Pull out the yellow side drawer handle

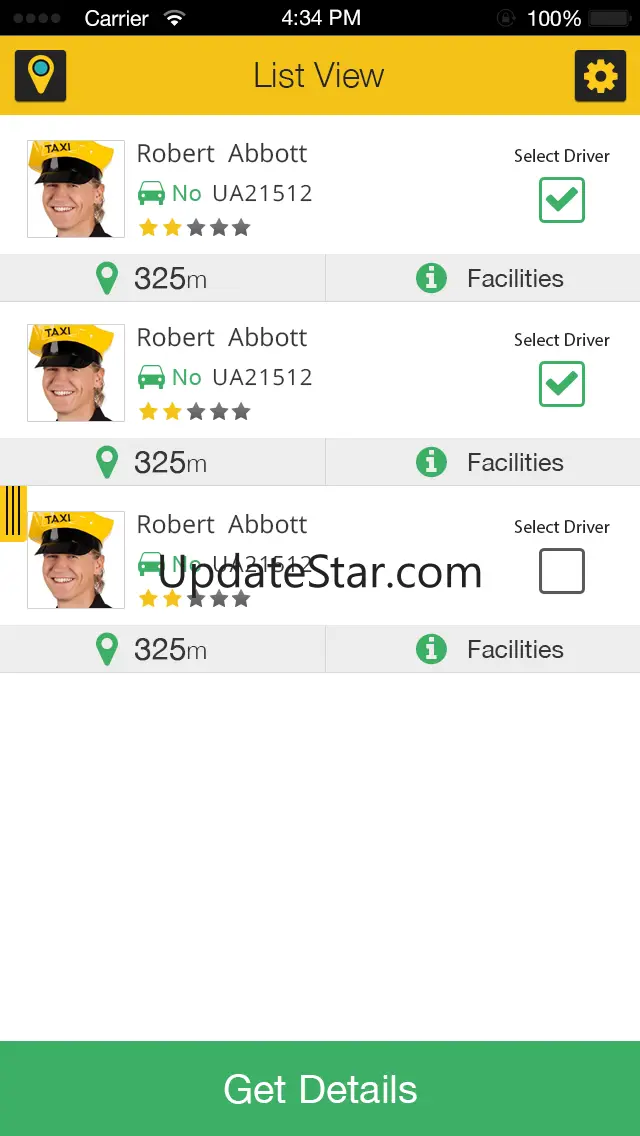[x=13, y=514]
